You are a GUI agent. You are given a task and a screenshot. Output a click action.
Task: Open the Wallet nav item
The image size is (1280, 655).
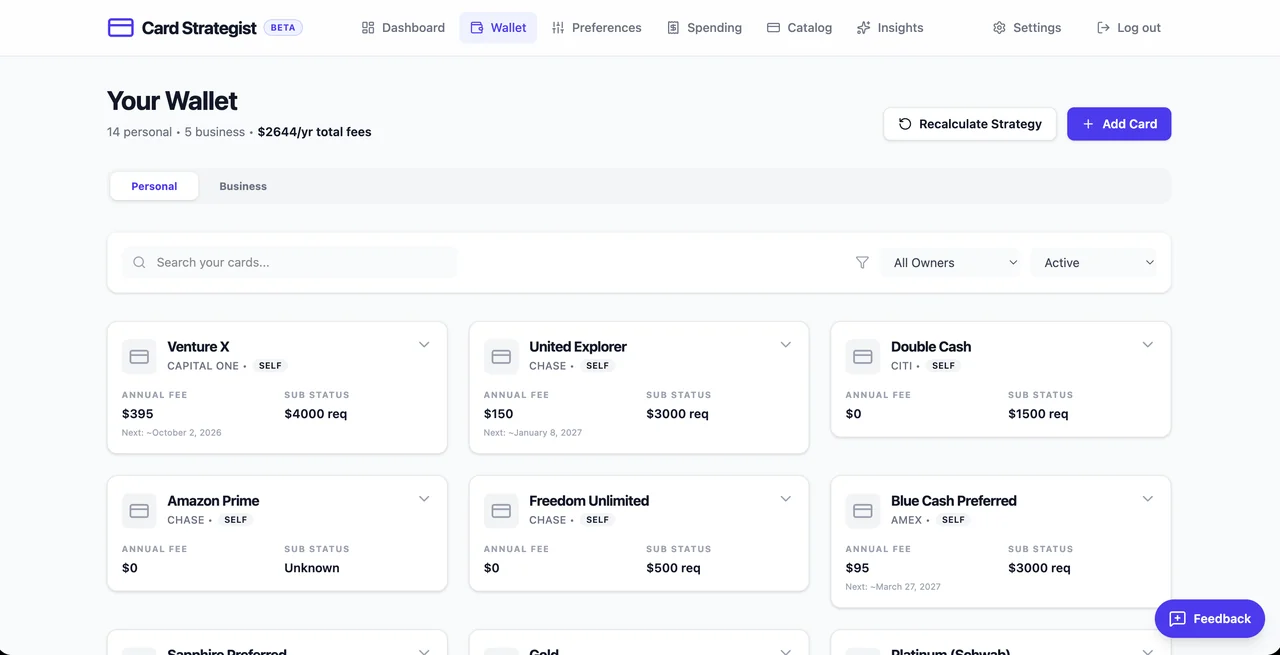[498, 28]
